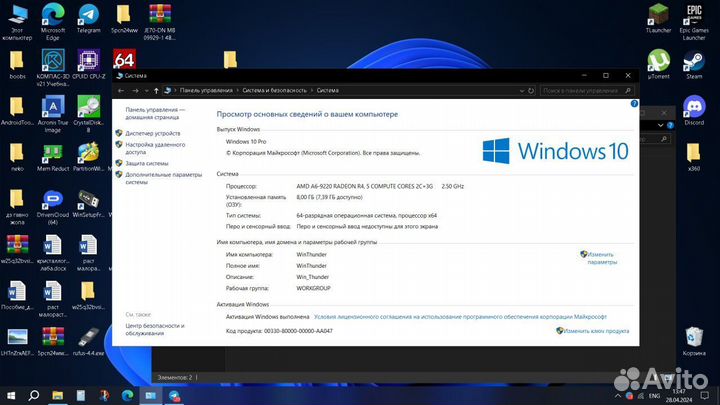Image resolution: width=720 pixels, height=405 pixels.
Task: Select processor name AMD A6-9220 text
Action: 365,186
